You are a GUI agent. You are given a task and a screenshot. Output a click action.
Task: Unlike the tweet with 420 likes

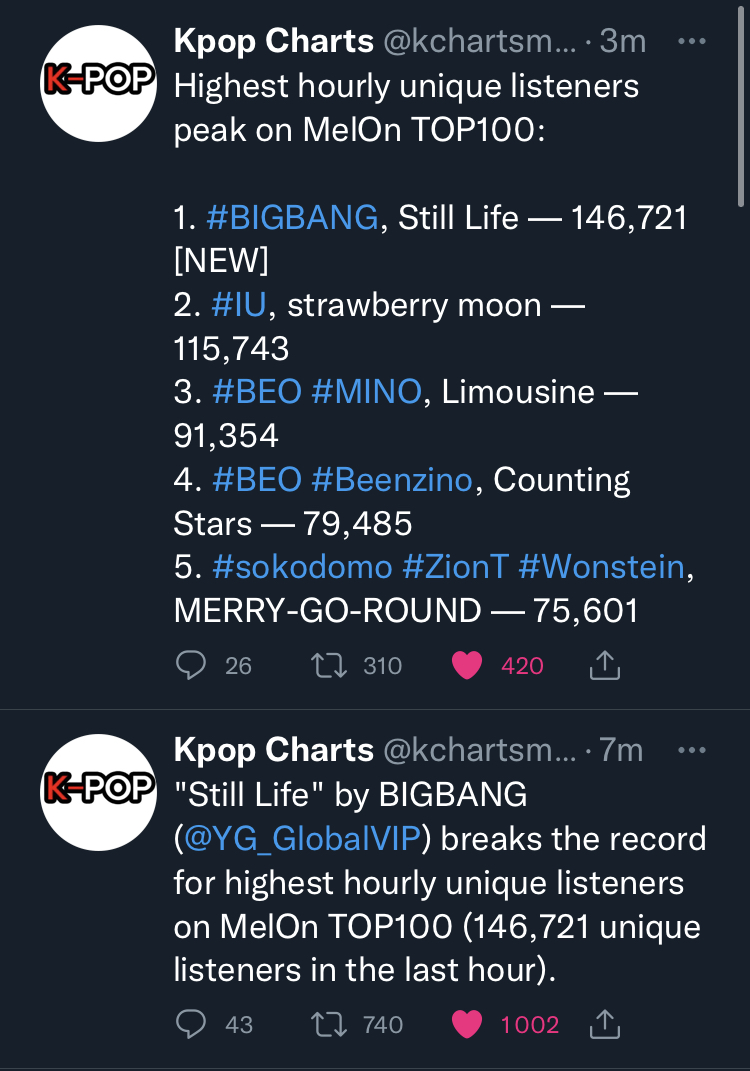point(467,665)
